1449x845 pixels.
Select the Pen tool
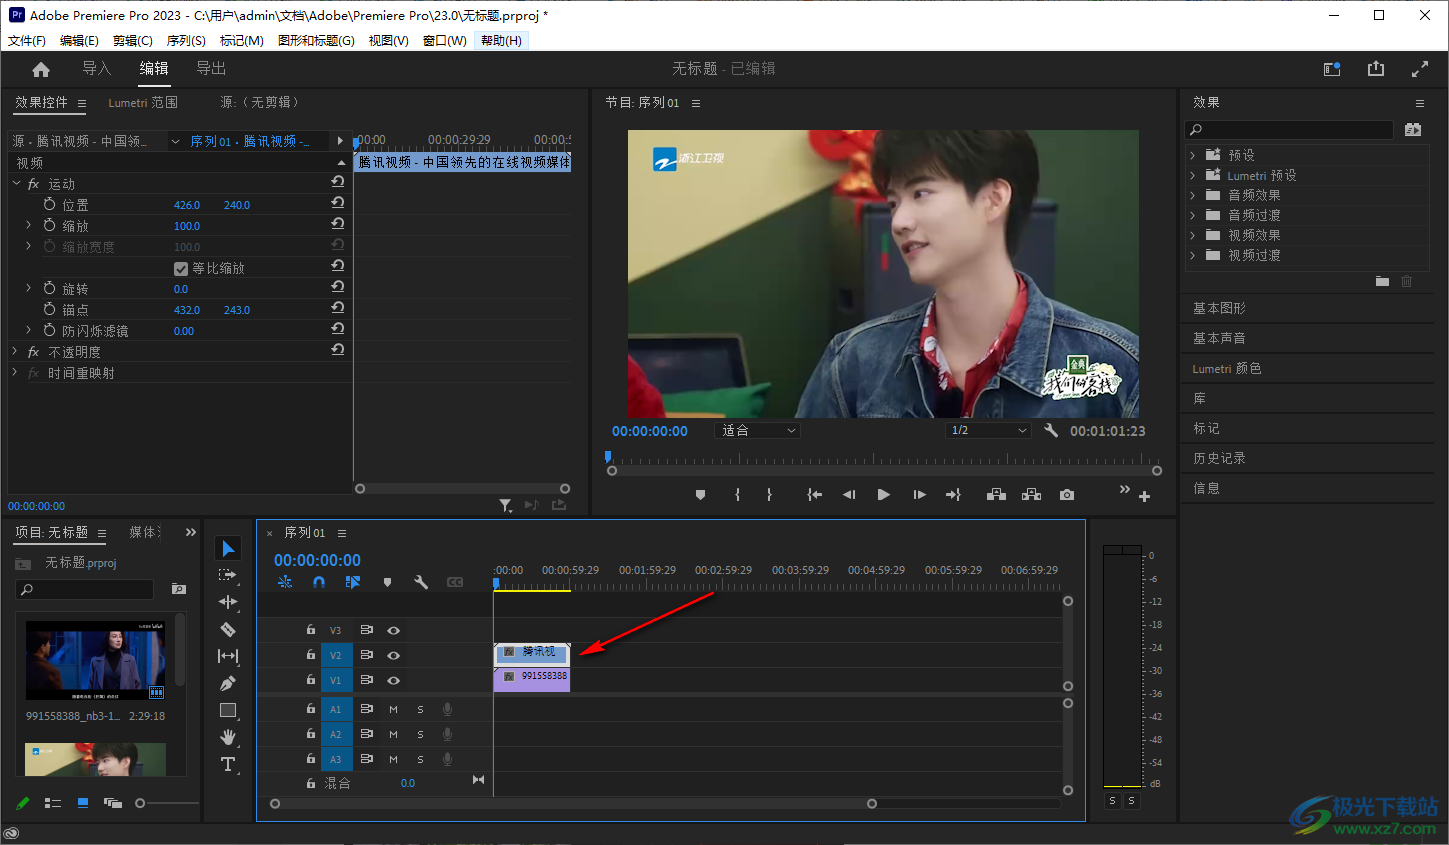click(x=228, y=683)
